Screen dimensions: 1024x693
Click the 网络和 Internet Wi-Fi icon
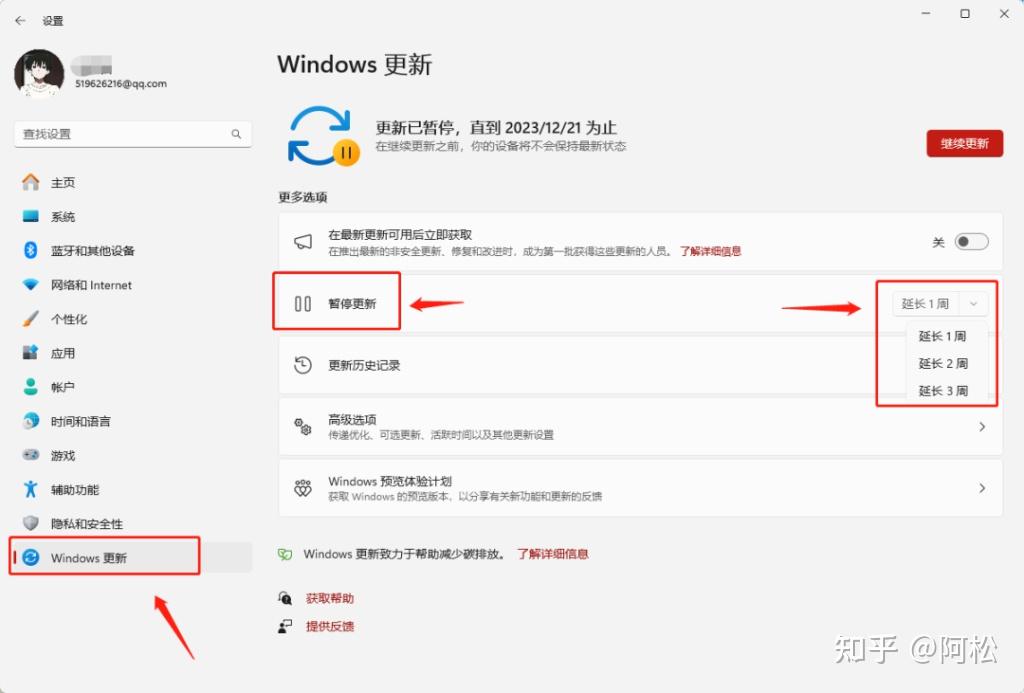pyautogui.click(x=31, y=285)
